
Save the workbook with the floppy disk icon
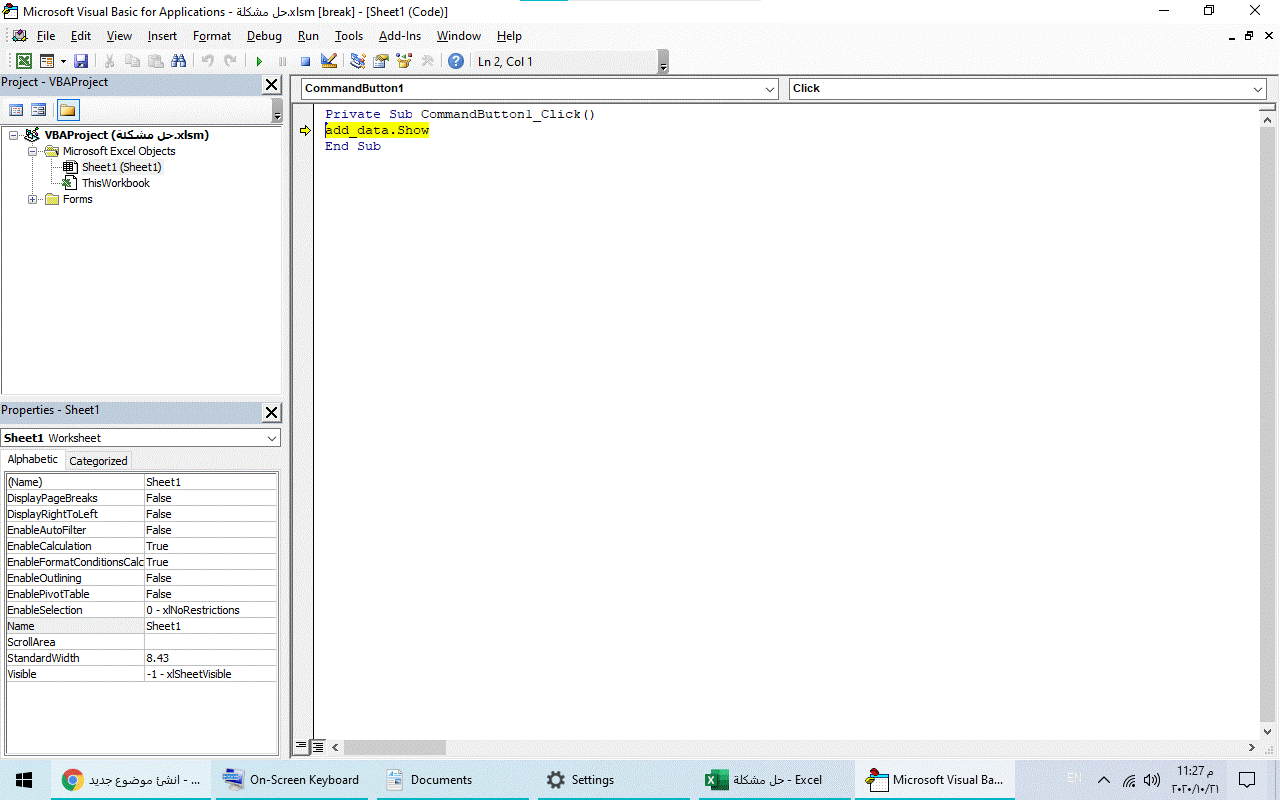[81, 61]
